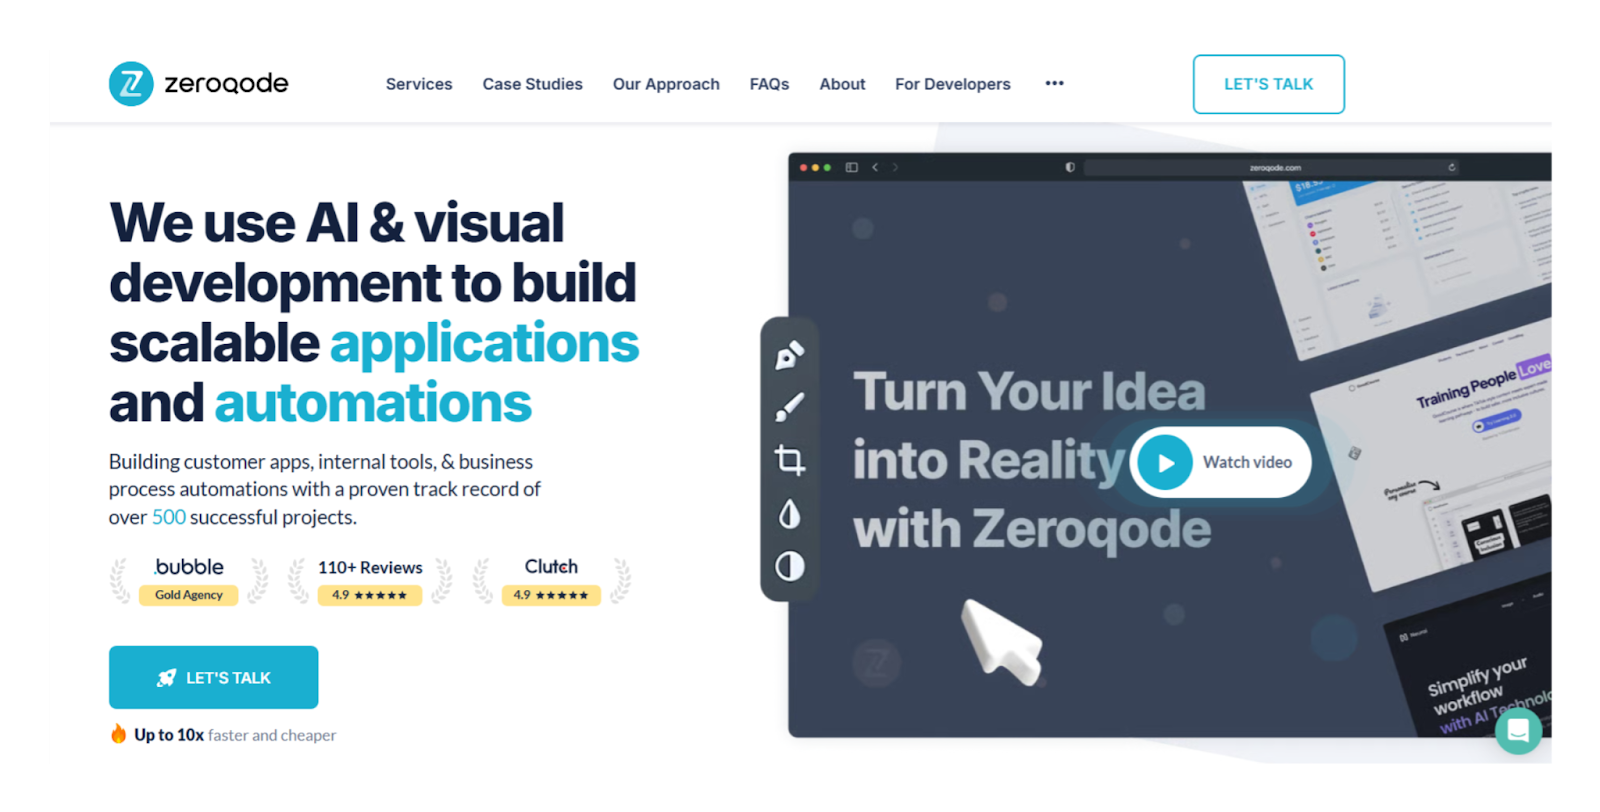Image resolution: width=1600 pixels, height=812 pixels.
Task: Open the chat widget bubble
Action: pos(1518,731)
